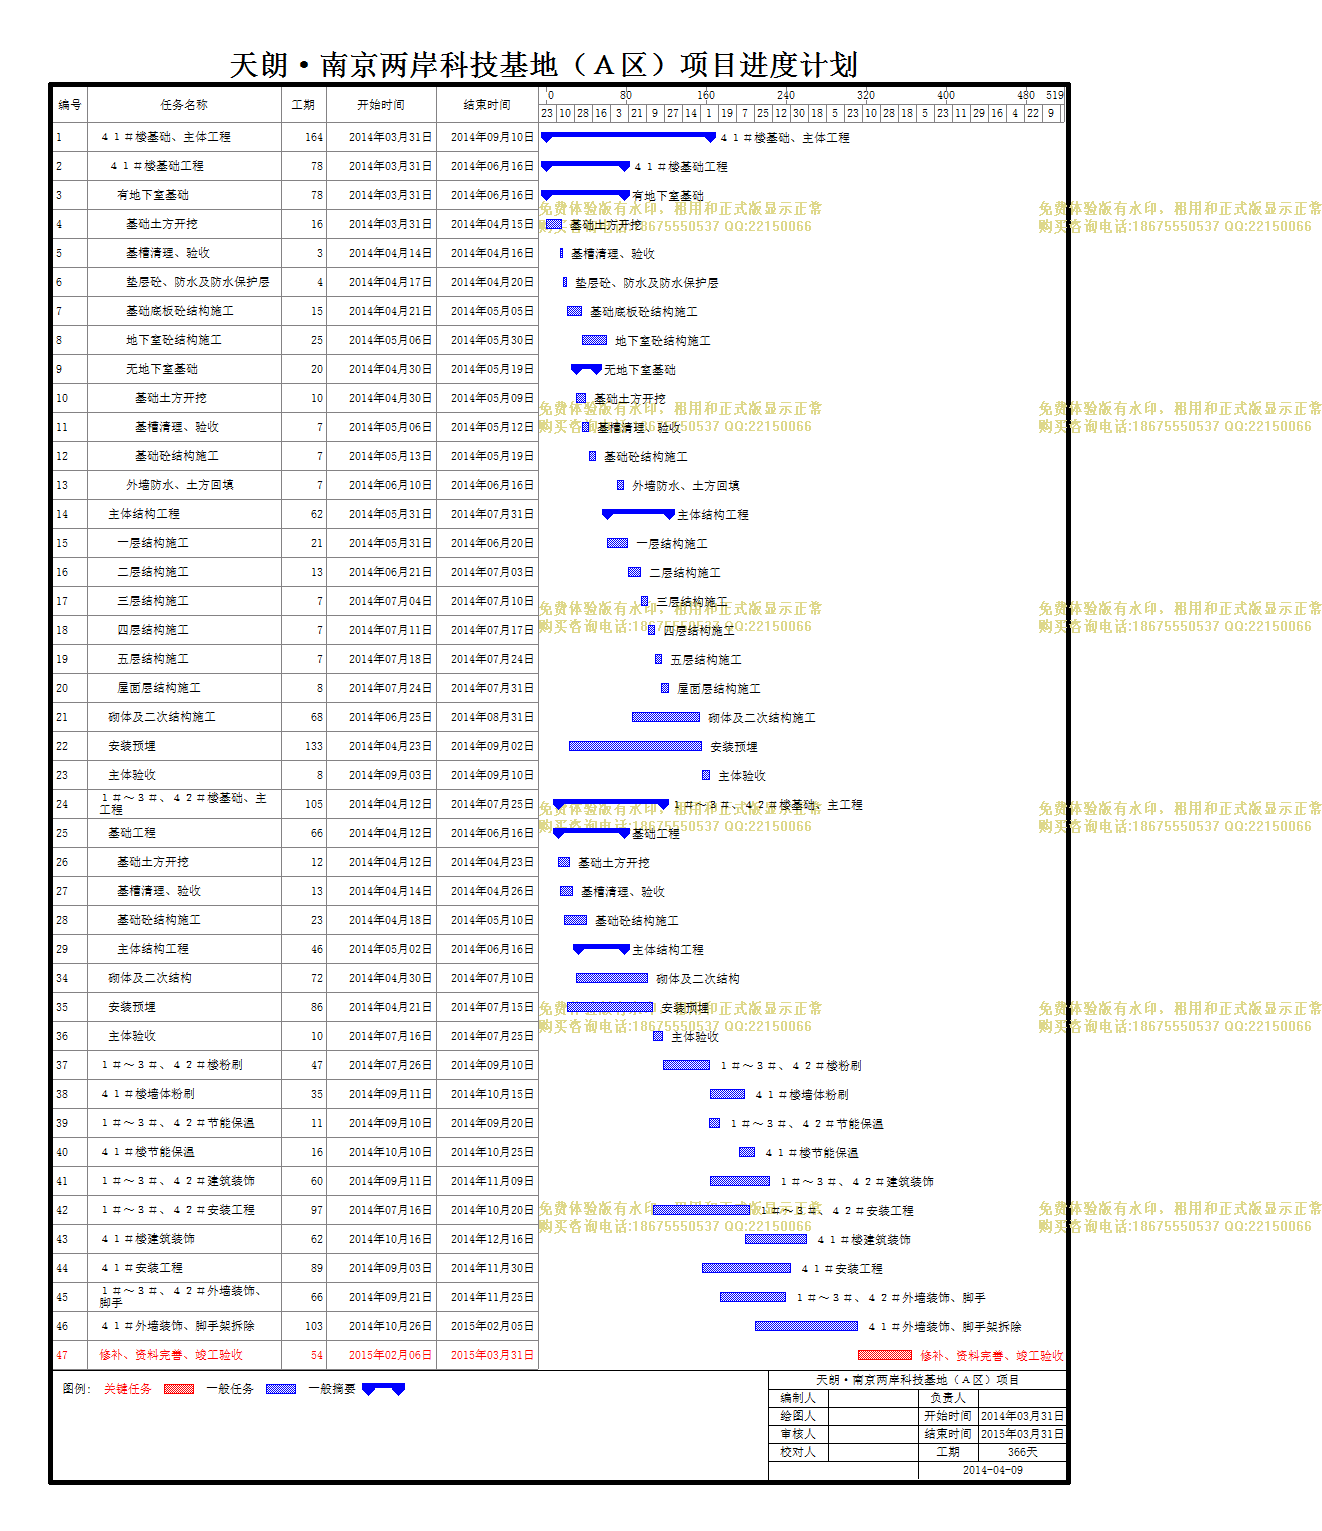Viewport: 1322px width, 1531px height.
Task: Select the red row number 47
Action: [x=62, y=1355]
